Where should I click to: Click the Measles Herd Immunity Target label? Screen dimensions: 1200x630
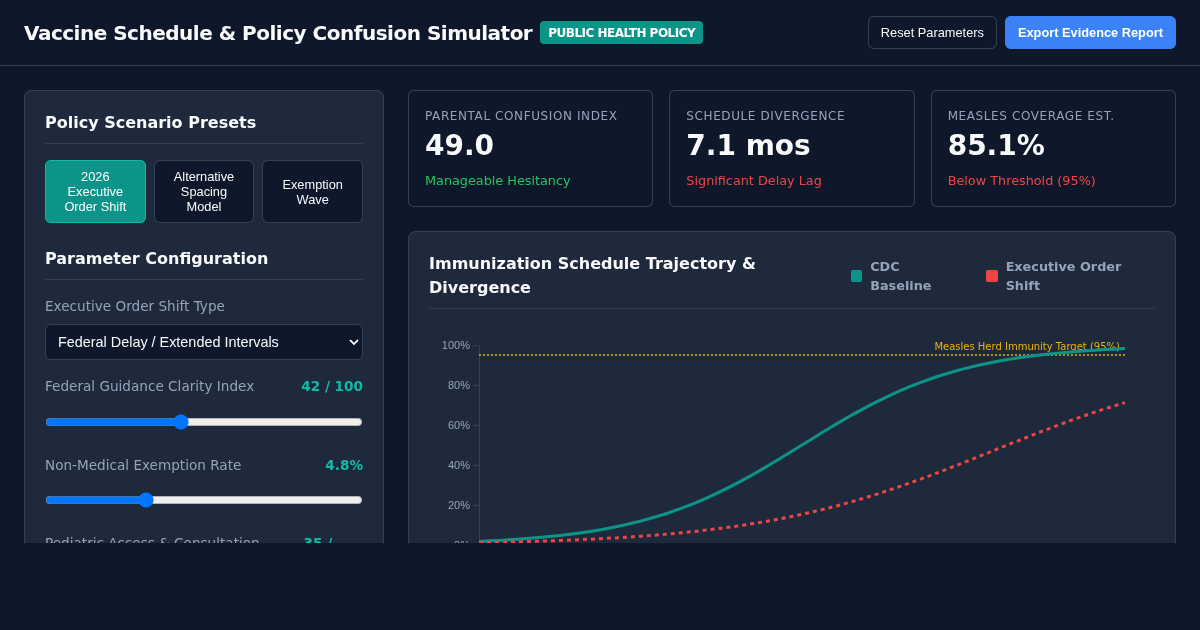click(x=1027, y=346)
